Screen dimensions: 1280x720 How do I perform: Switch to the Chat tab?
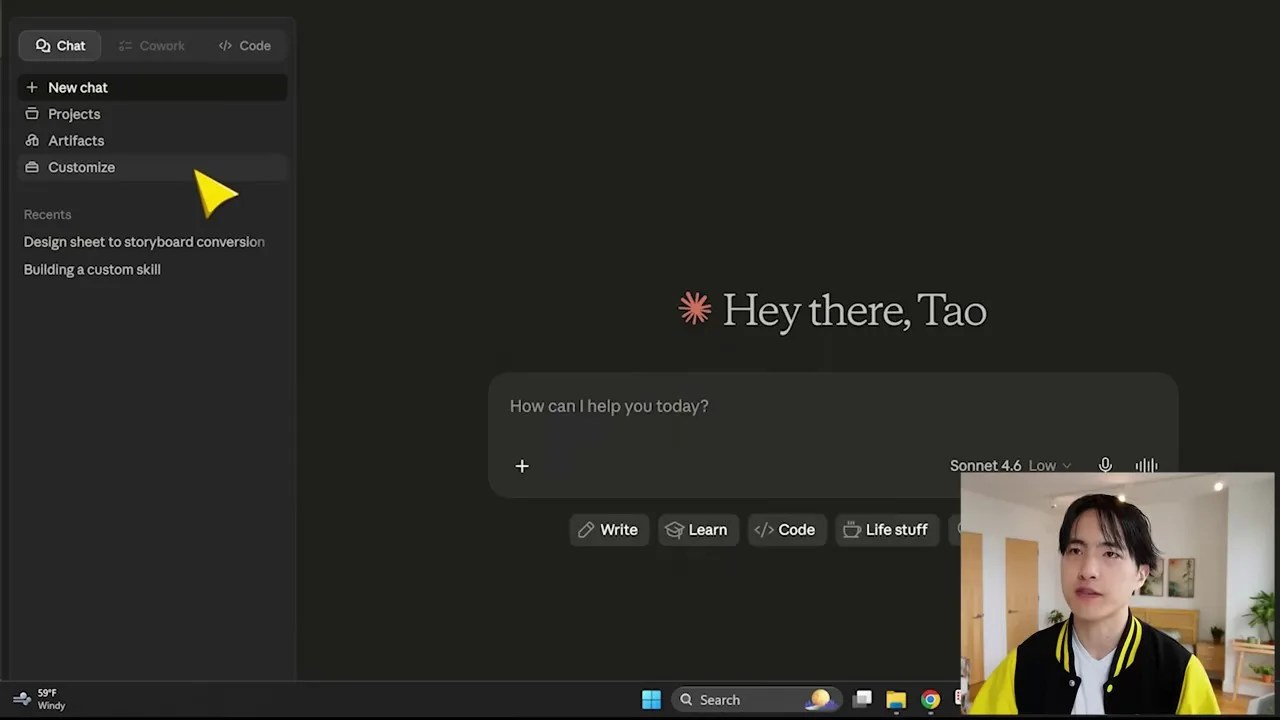pyautogui.click(x=60, y=46)
